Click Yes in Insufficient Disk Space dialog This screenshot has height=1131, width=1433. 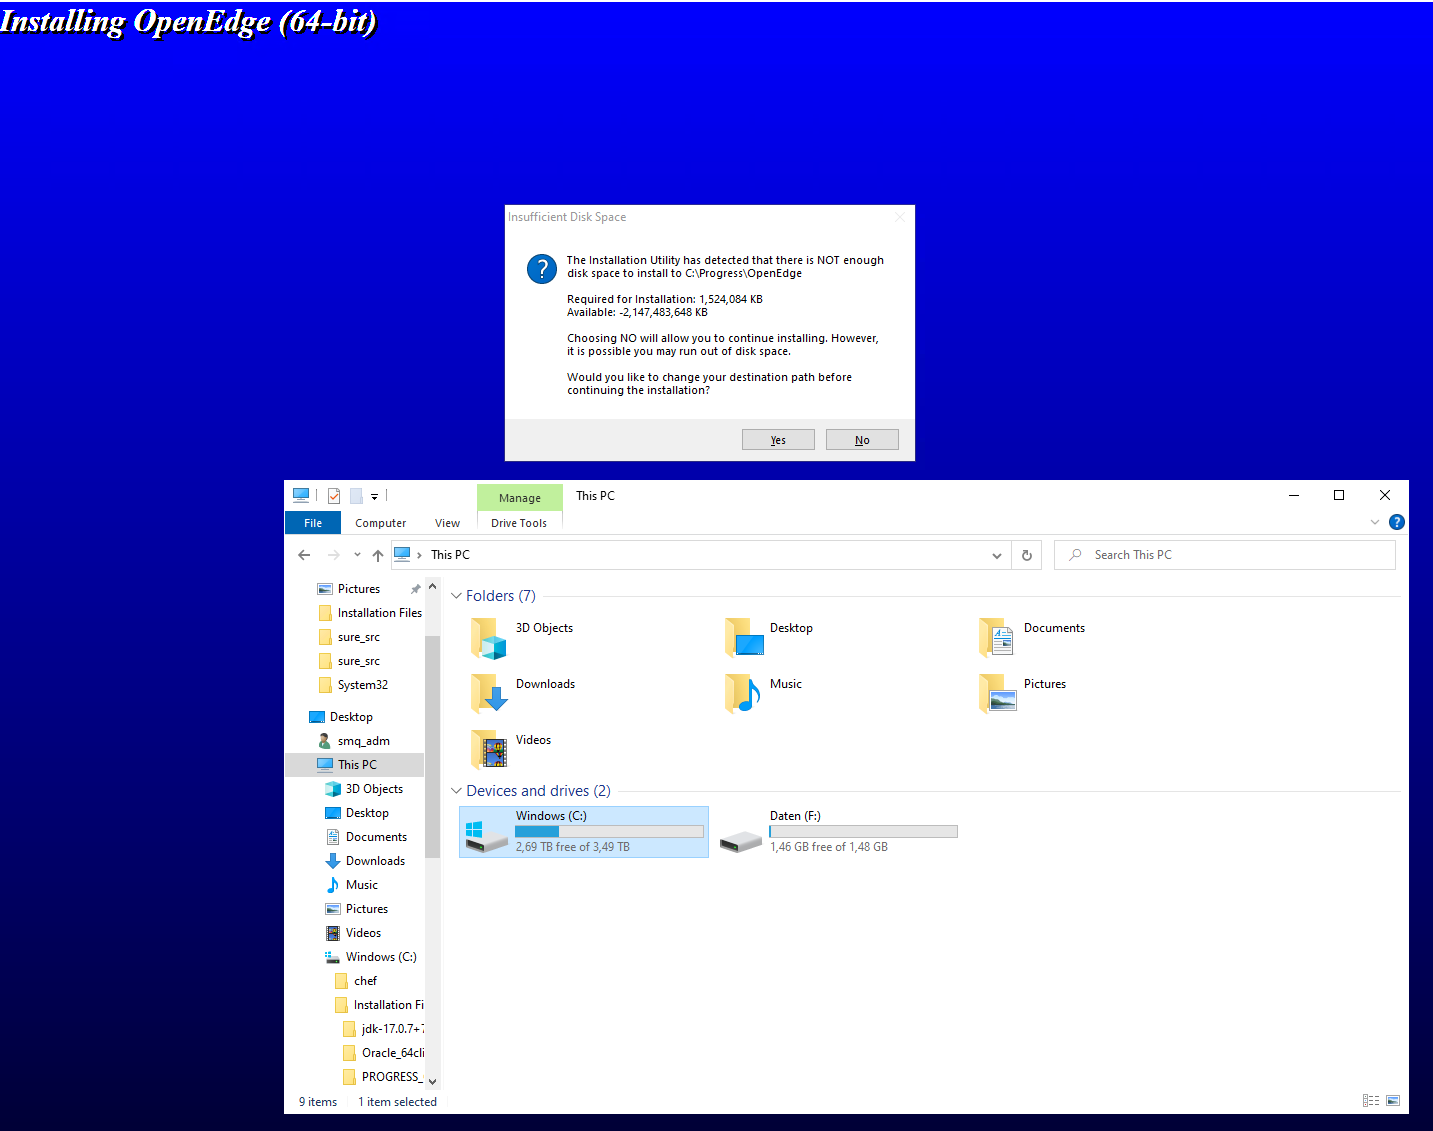pos(778,440)
